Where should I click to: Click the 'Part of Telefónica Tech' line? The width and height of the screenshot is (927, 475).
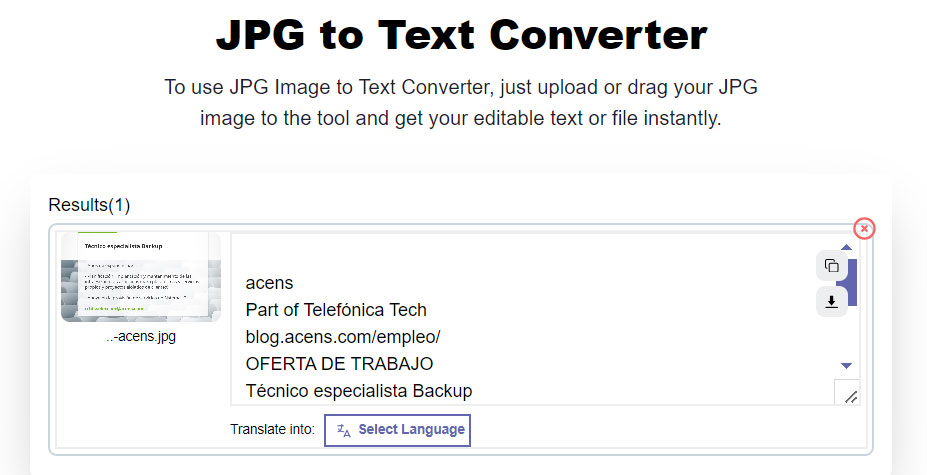pyautogui.click(x=336, y=310)
